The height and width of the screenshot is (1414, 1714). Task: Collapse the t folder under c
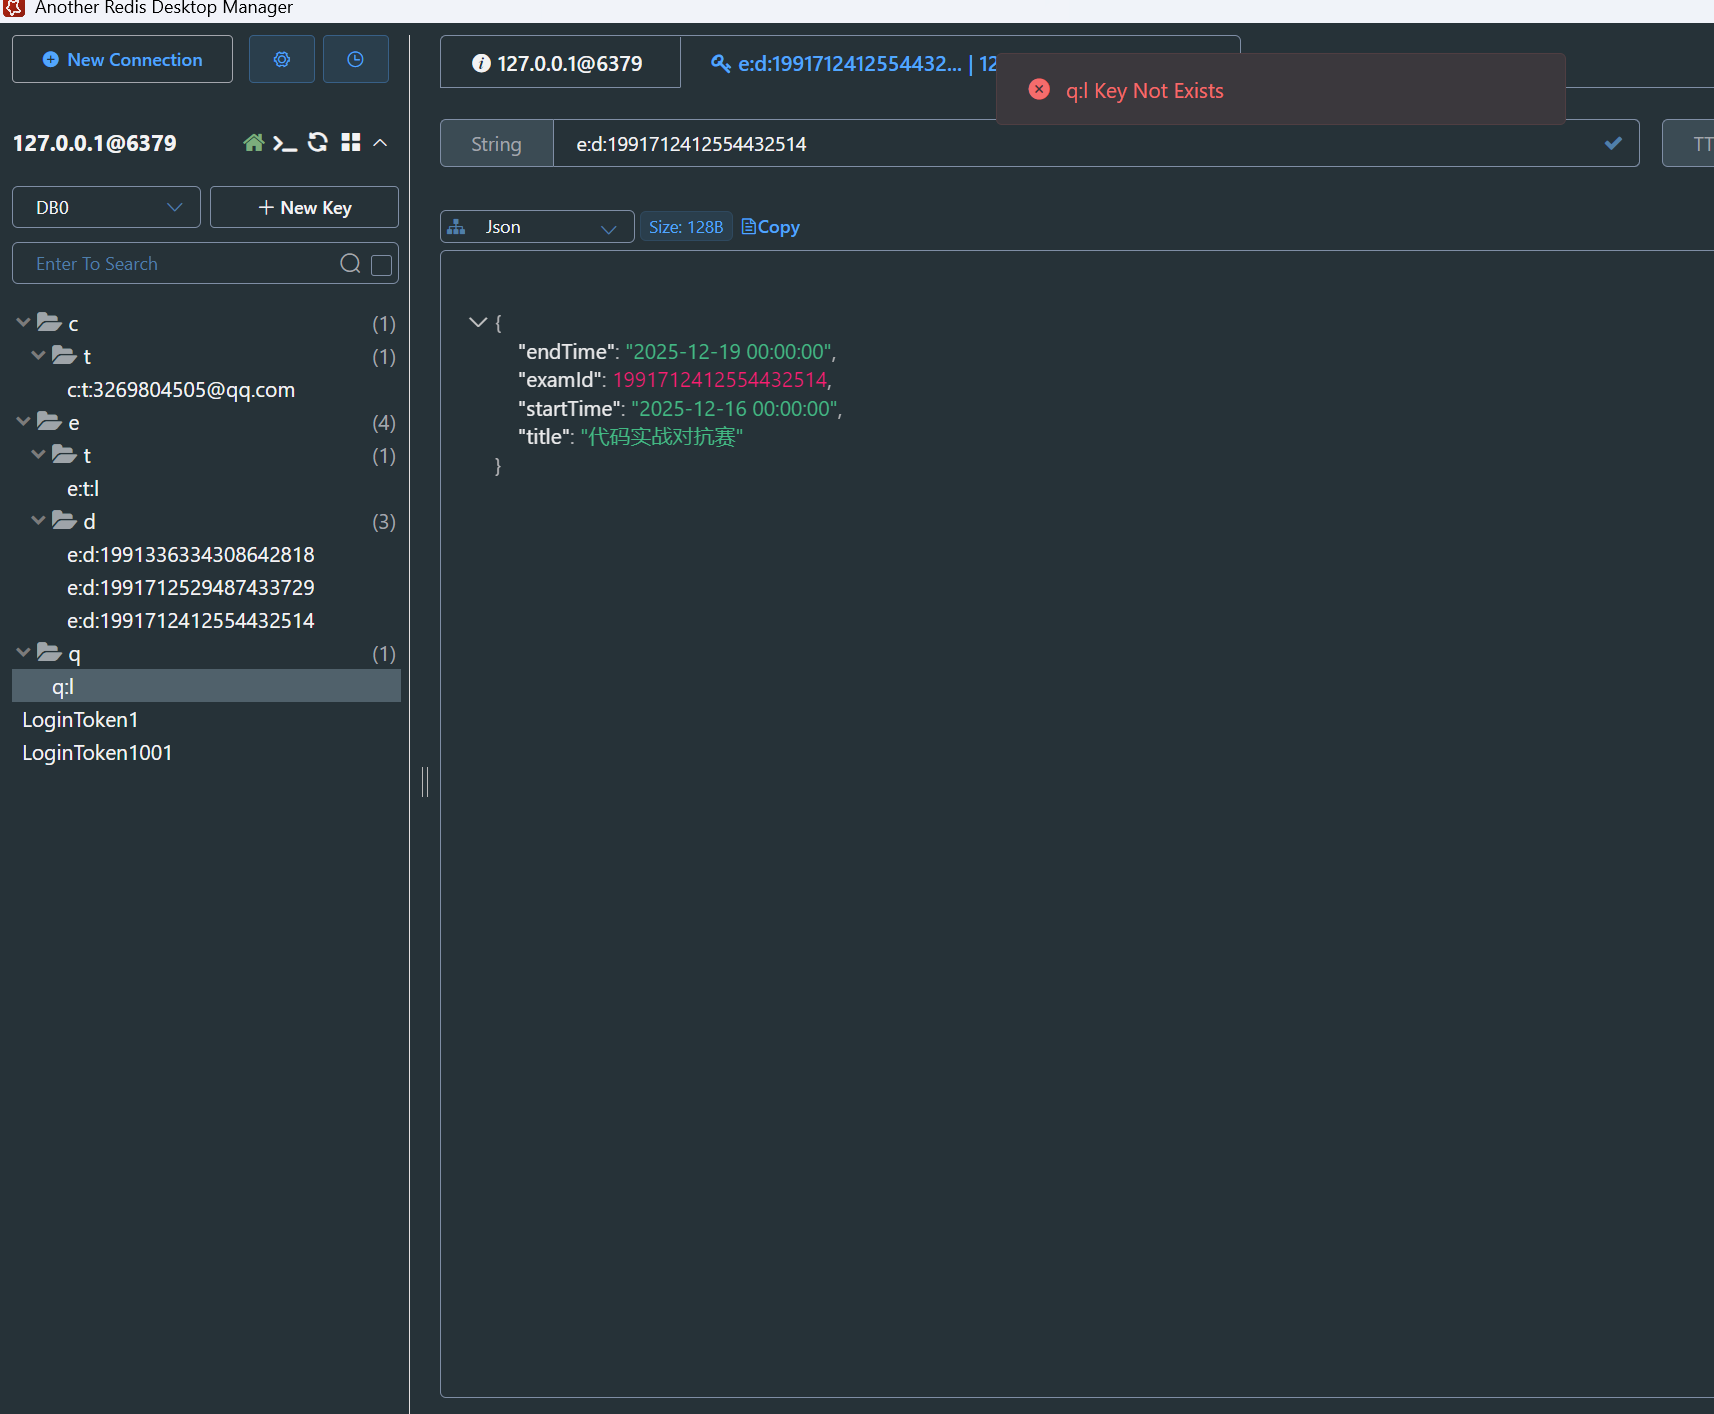tap(38, 355)
